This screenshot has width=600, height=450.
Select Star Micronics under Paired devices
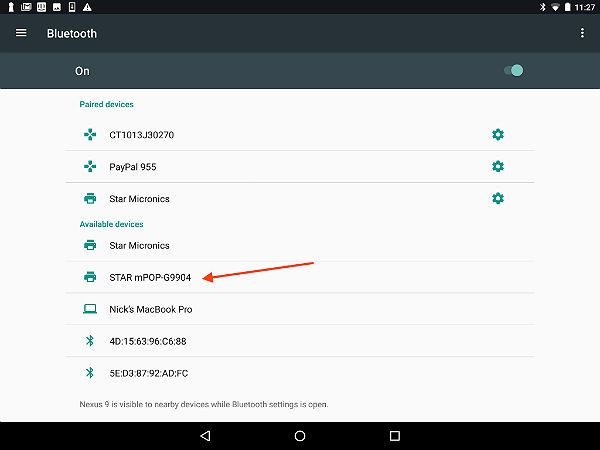tap(300, 199)
